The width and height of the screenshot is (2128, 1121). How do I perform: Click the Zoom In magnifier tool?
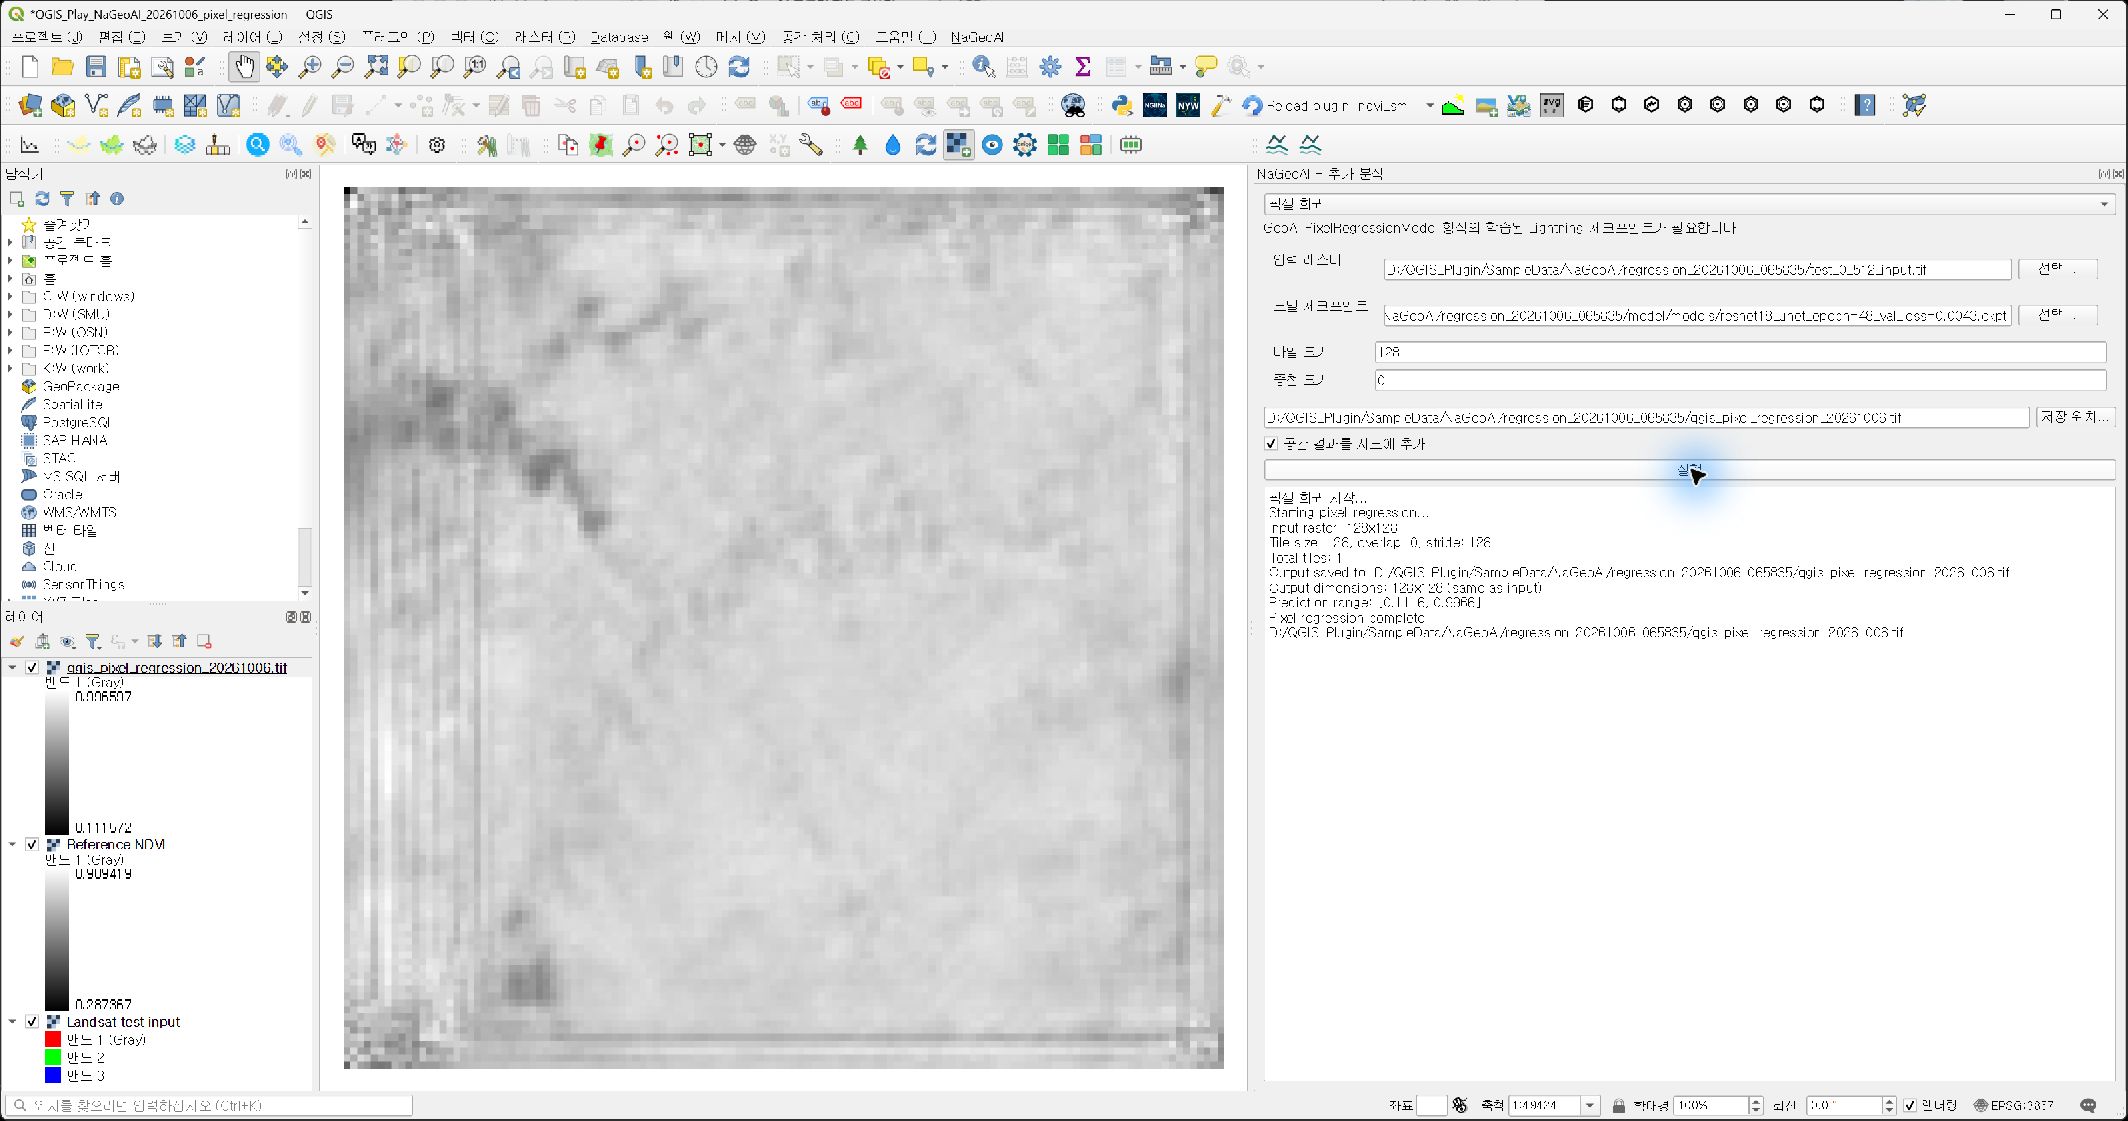(310, 67)
